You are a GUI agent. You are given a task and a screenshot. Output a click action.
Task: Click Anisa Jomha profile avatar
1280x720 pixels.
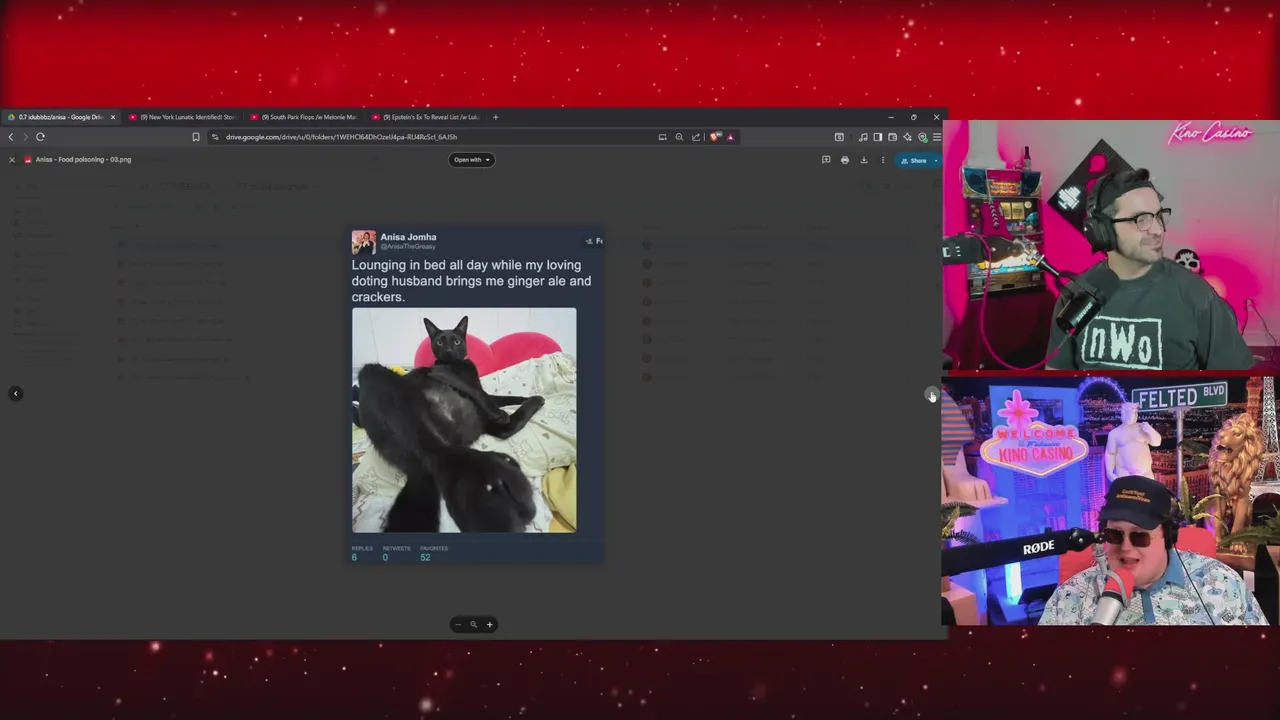[363, 242]
